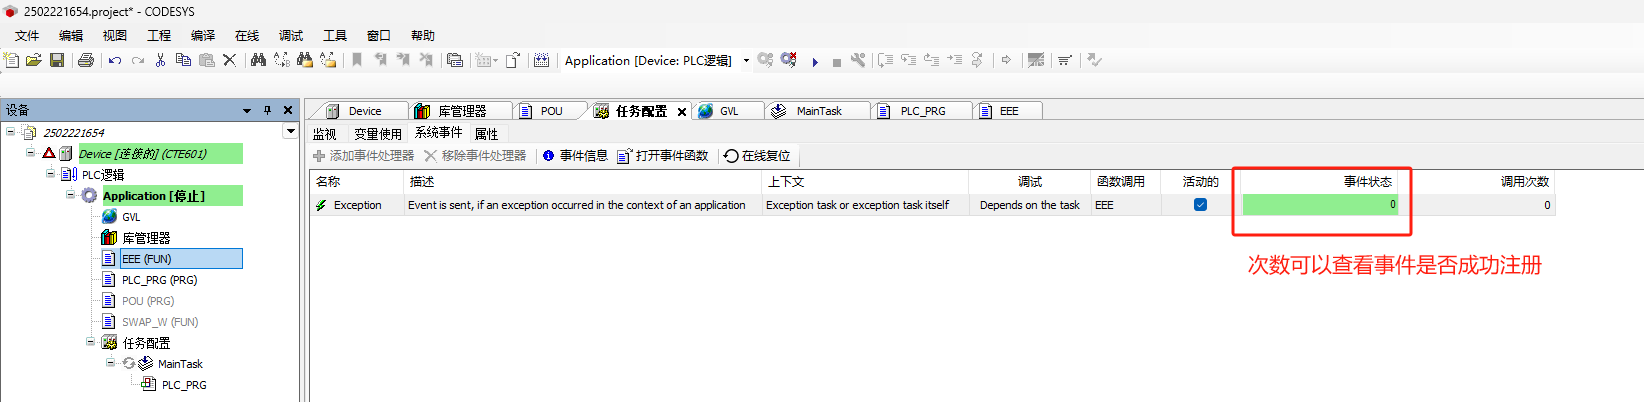Click 添加事件处理器 button
Image resolution: width=1644 pixels, height=402 pixels.
(x=363, y=156)
